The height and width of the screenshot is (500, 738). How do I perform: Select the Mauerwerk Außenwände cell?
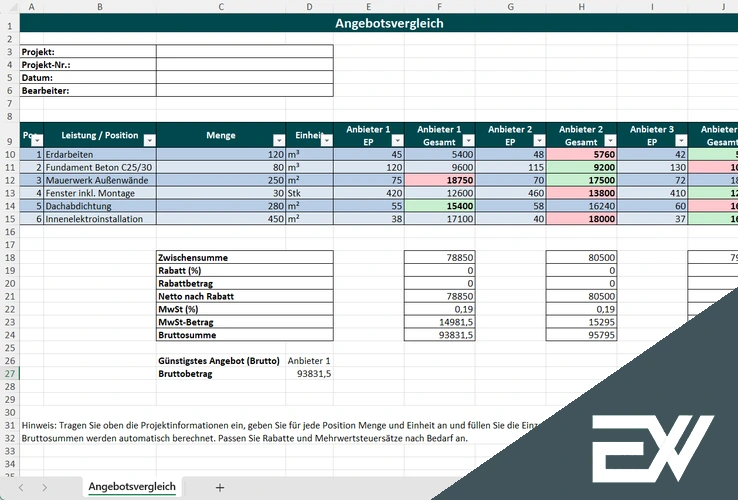pyautogui.click(x=100, y=180)
